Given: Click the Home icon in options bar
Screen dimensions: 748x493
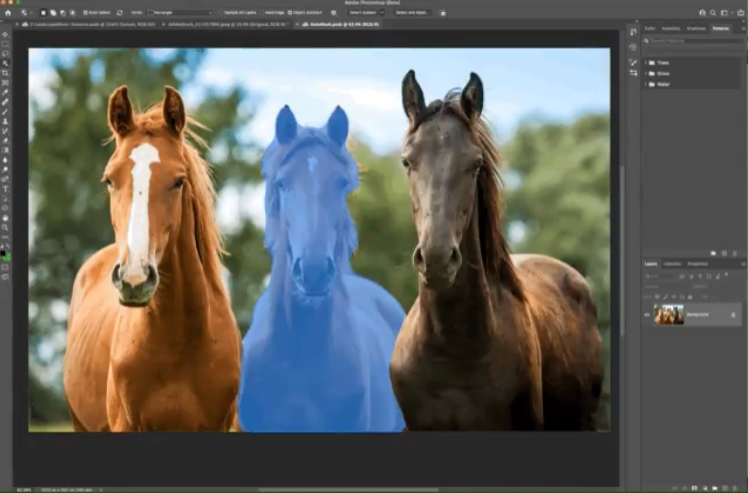Looking at the screenshot, I should click(x=8, y=13).
